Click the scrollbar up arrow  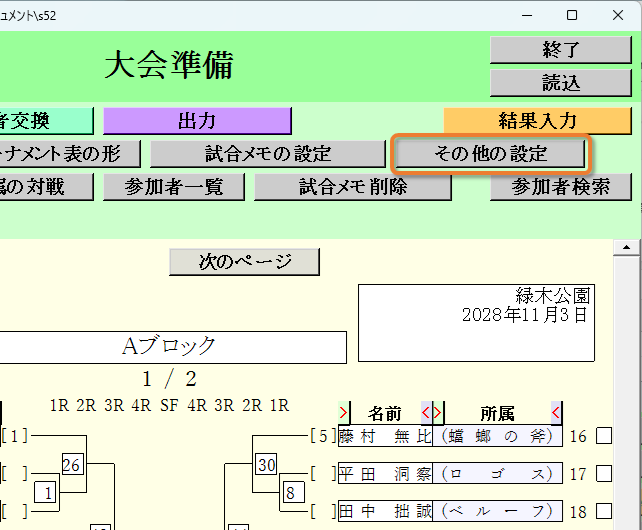click(x=626, y=247)
